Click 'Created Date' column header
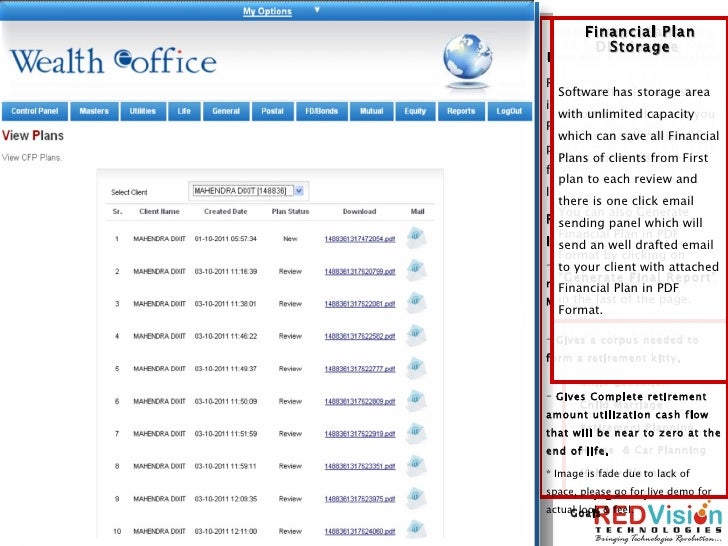 (x=226, y=211)
